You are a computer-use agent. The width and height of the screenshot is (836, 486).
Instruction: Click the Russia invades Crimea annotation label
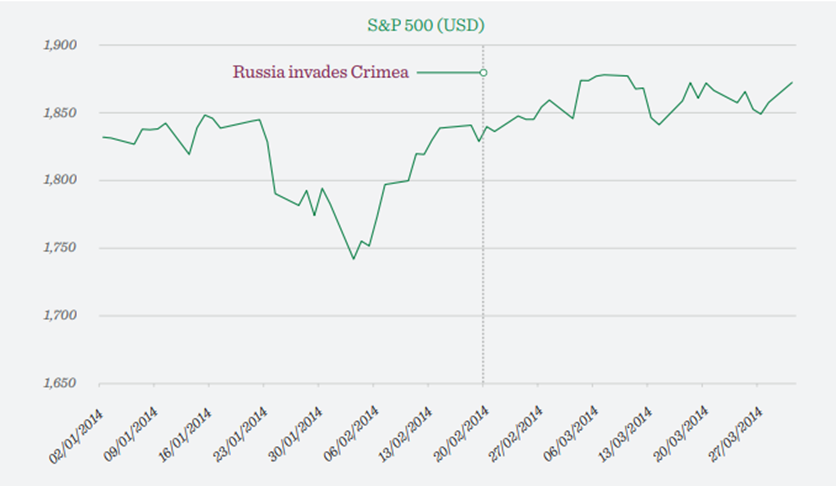(323, 72)
